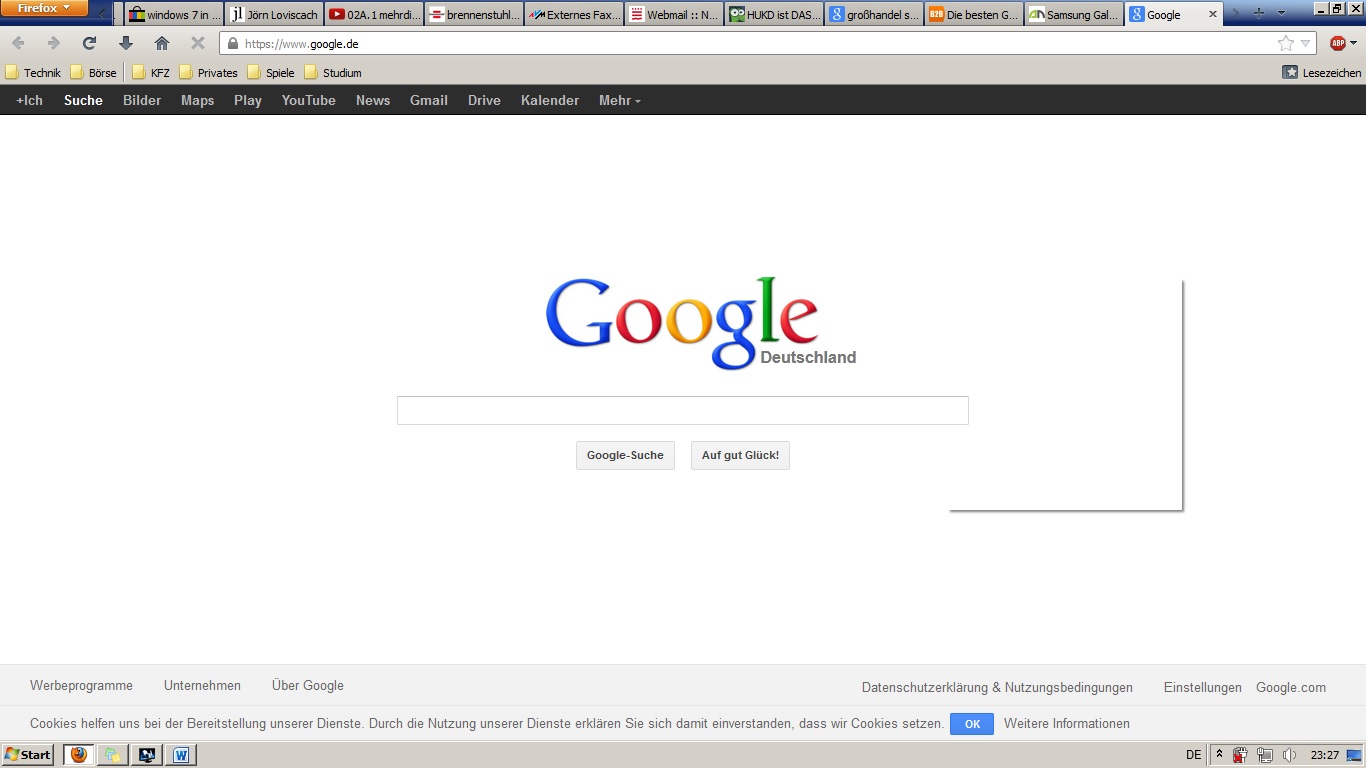
Task: Open Datenschutzerklärung & Nutzungsbedingungen link
Action: coord(997,688)
